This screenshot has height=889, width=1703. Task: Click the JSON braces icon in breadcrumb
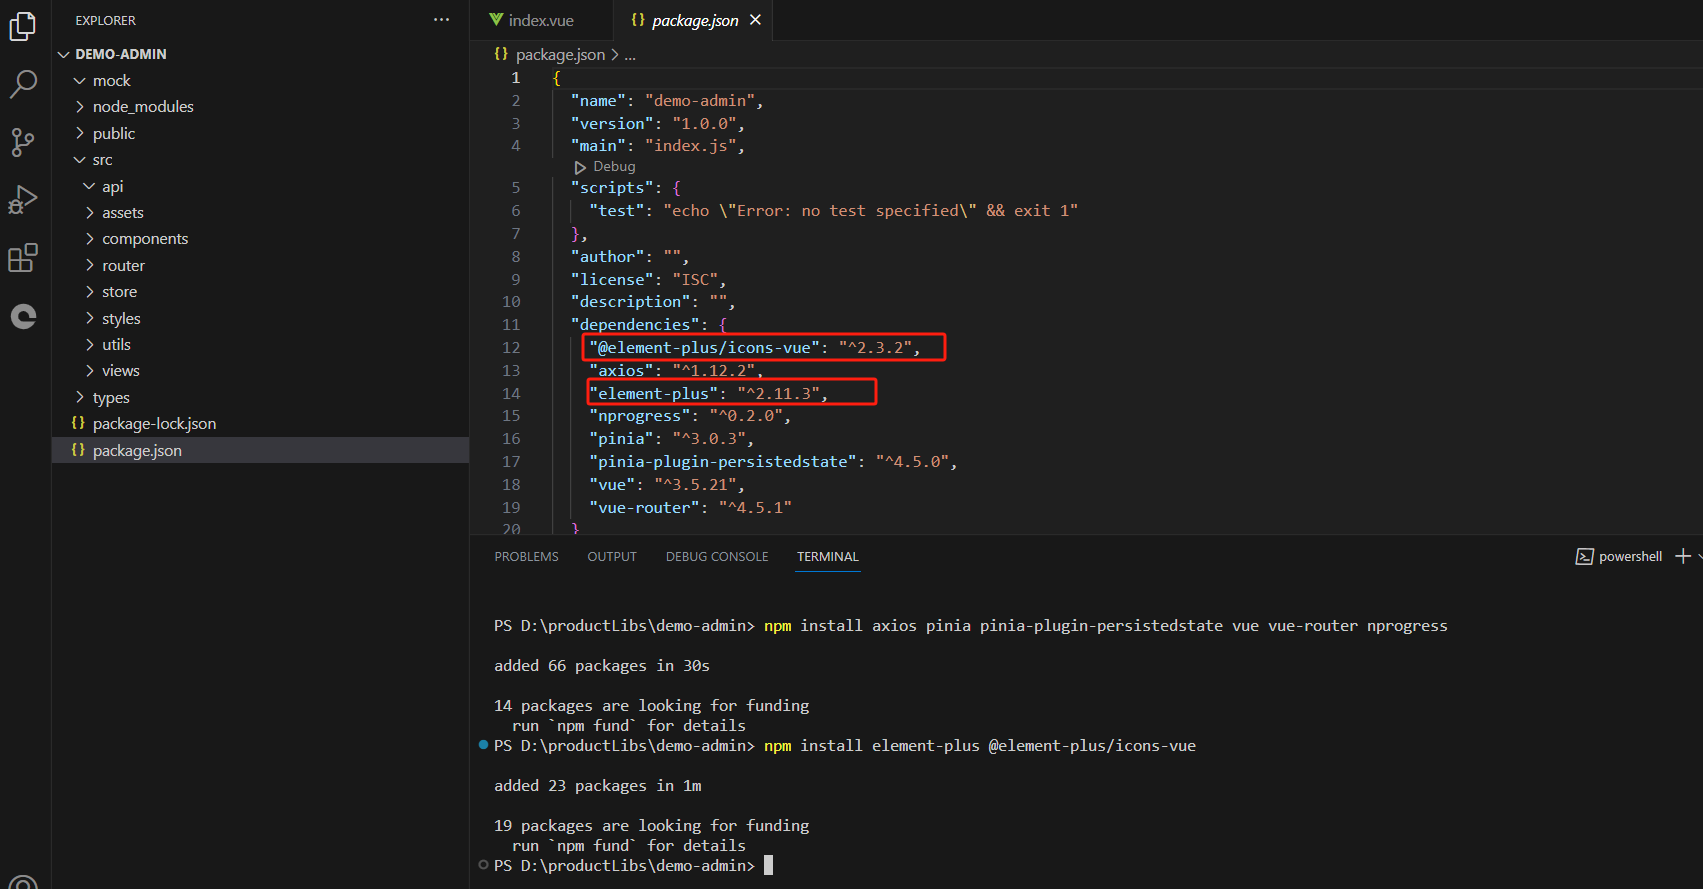pos(501,54)
